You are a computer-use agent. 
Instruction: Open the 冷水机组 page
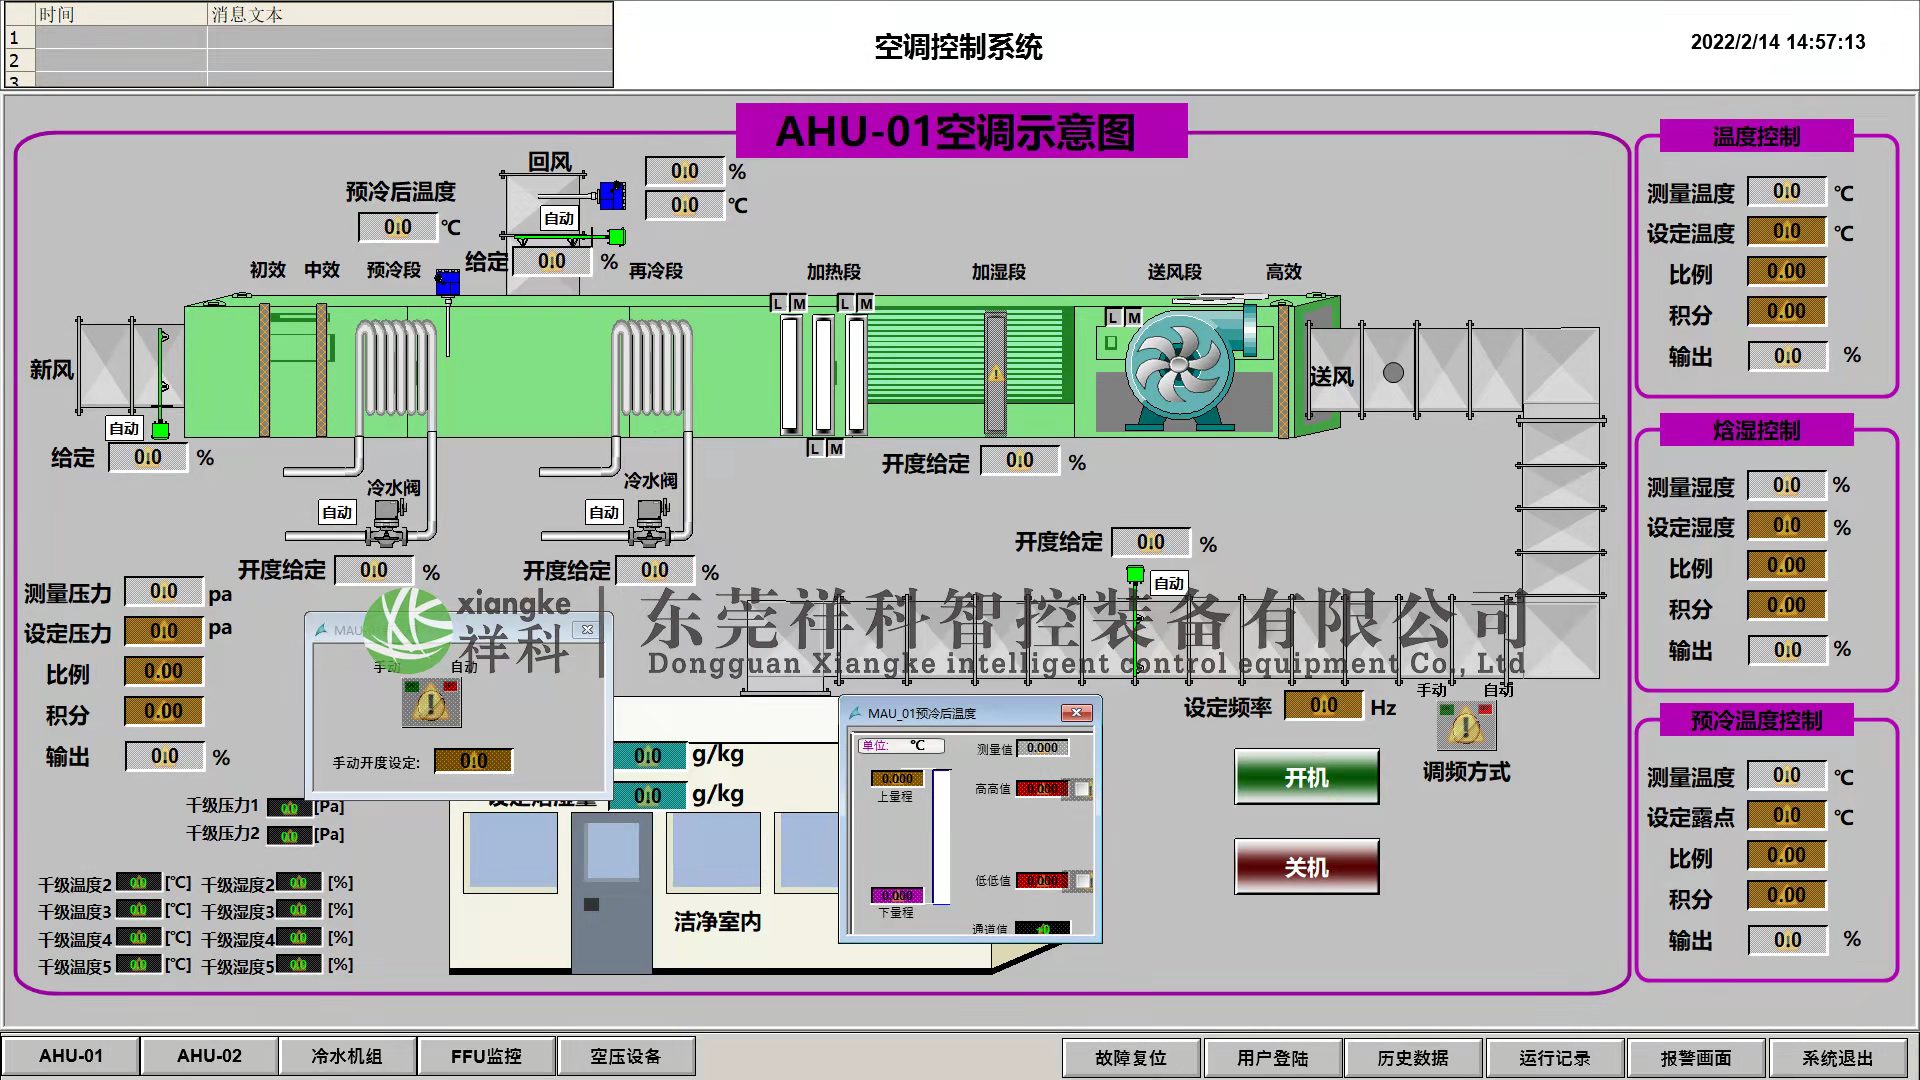[346, 1056]
